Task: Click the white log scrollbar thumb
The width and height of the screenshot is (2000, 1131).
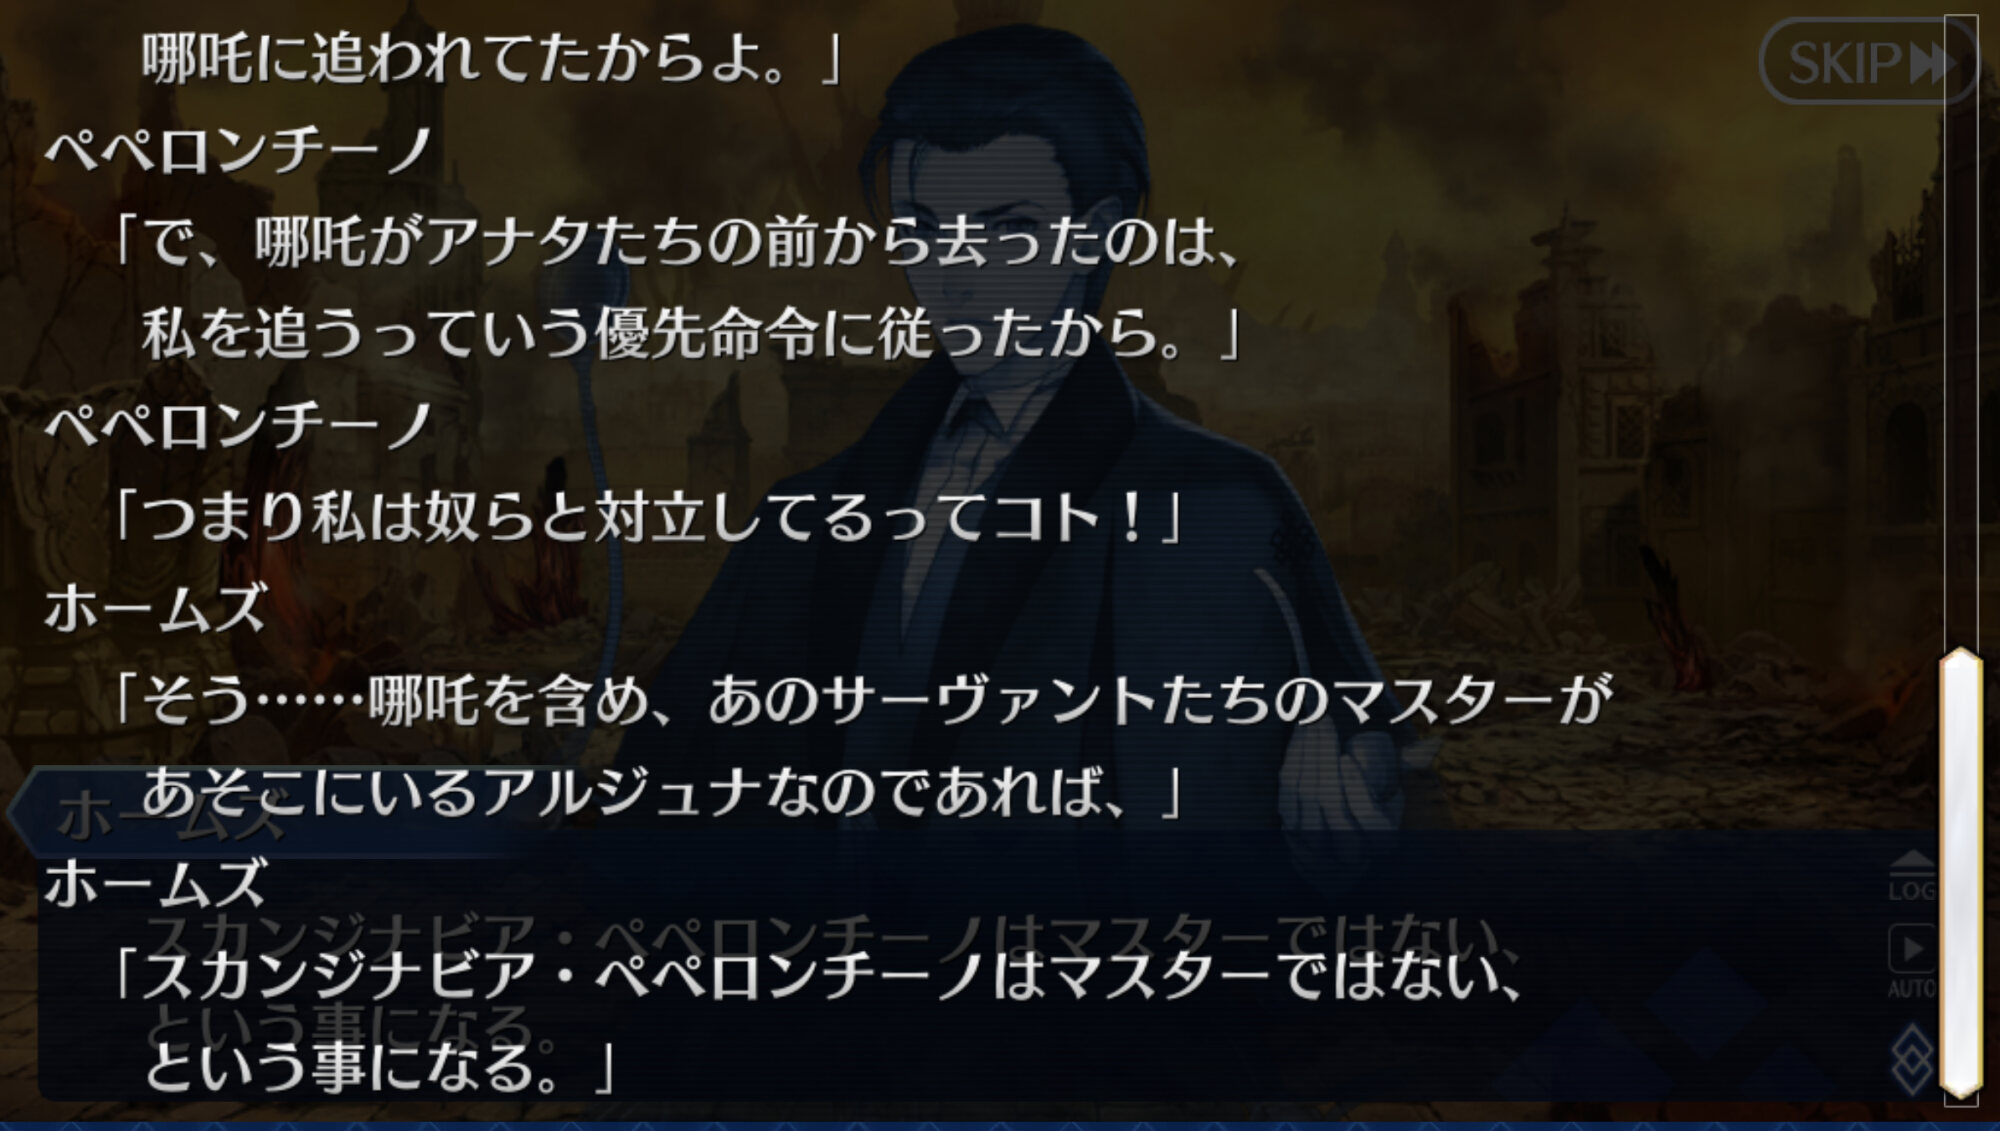Action: click(x=1961, y=874)
